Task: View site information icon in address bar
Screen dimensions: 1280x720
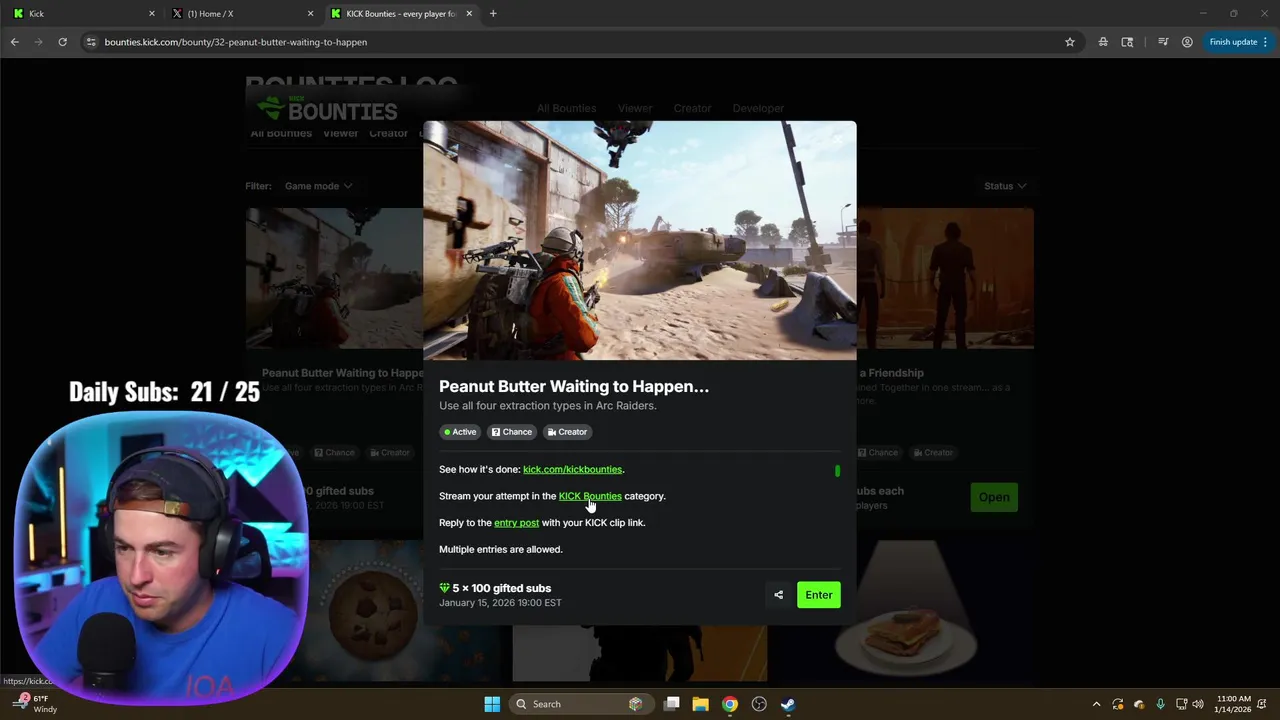Action: pyautogui.click(x=91, y=42)
